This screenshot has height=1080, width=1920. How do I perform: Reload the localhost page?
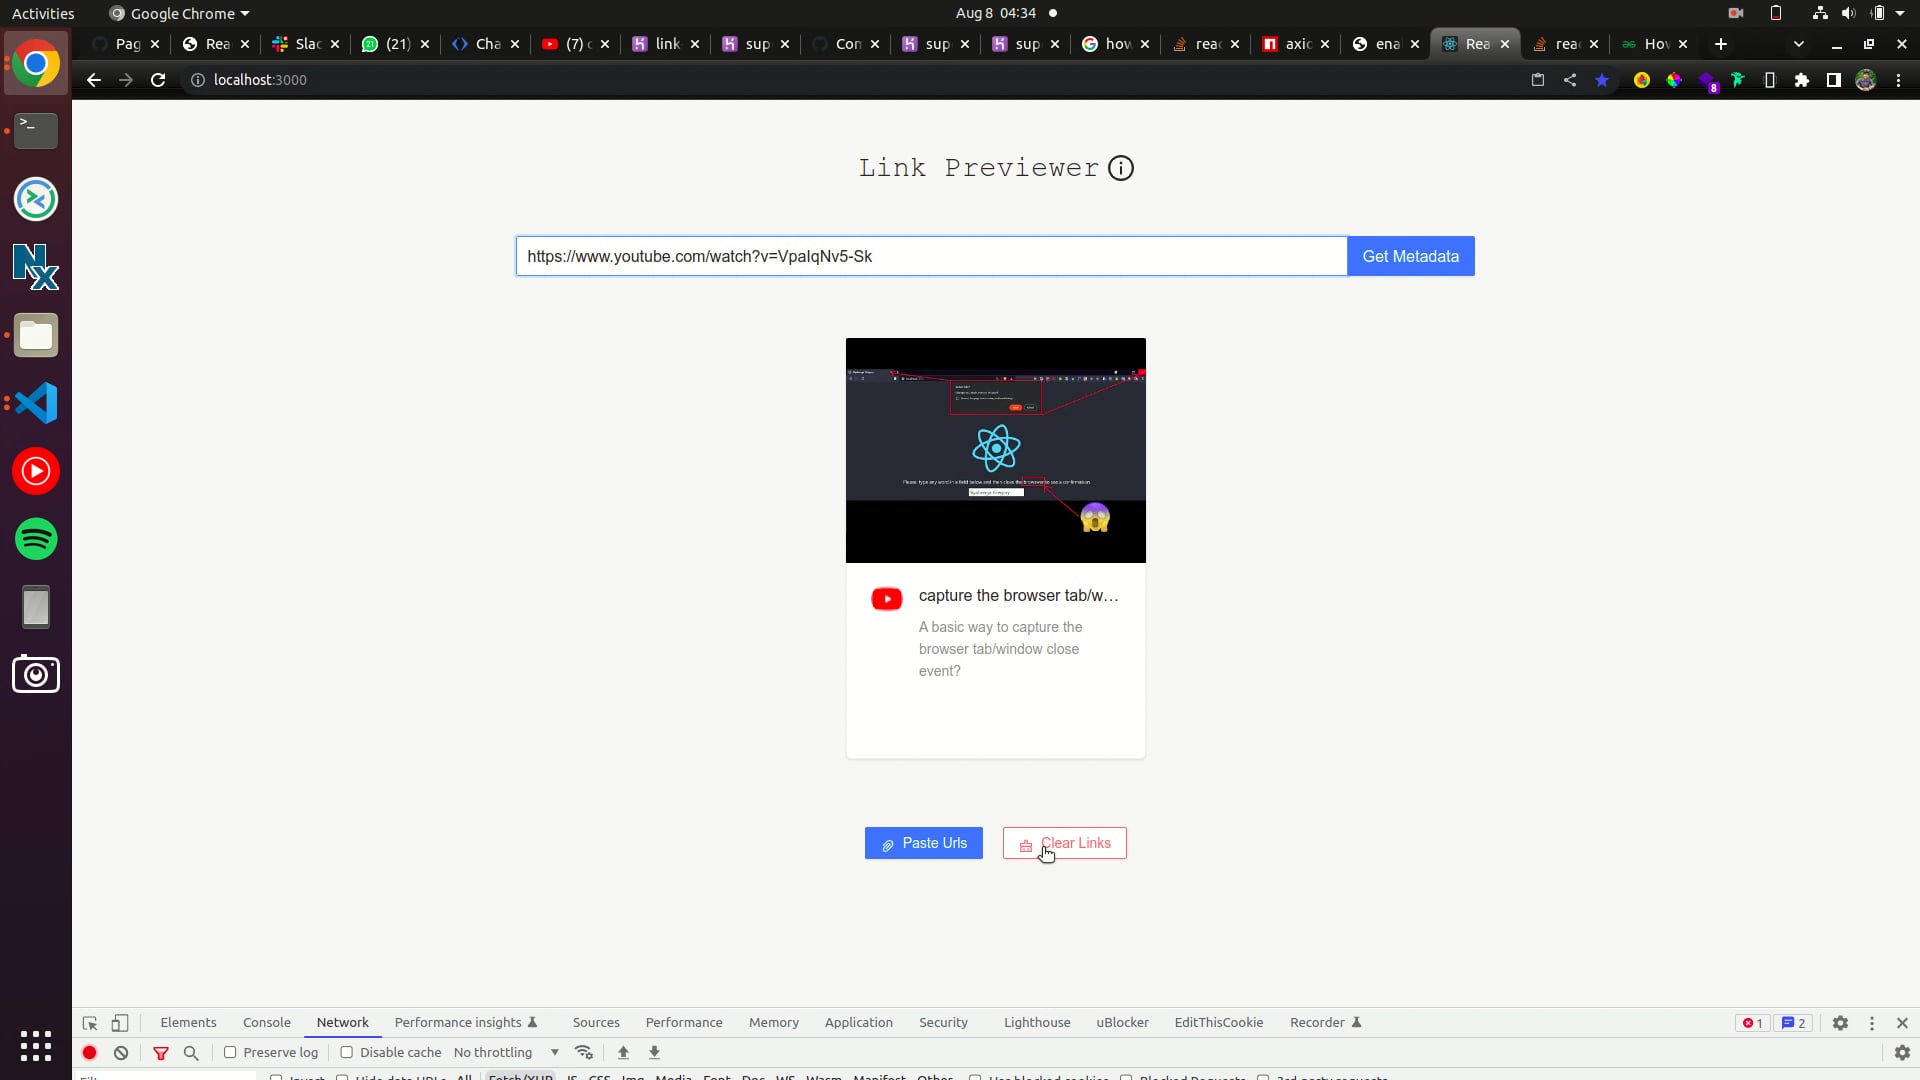(x=158, y=80)
